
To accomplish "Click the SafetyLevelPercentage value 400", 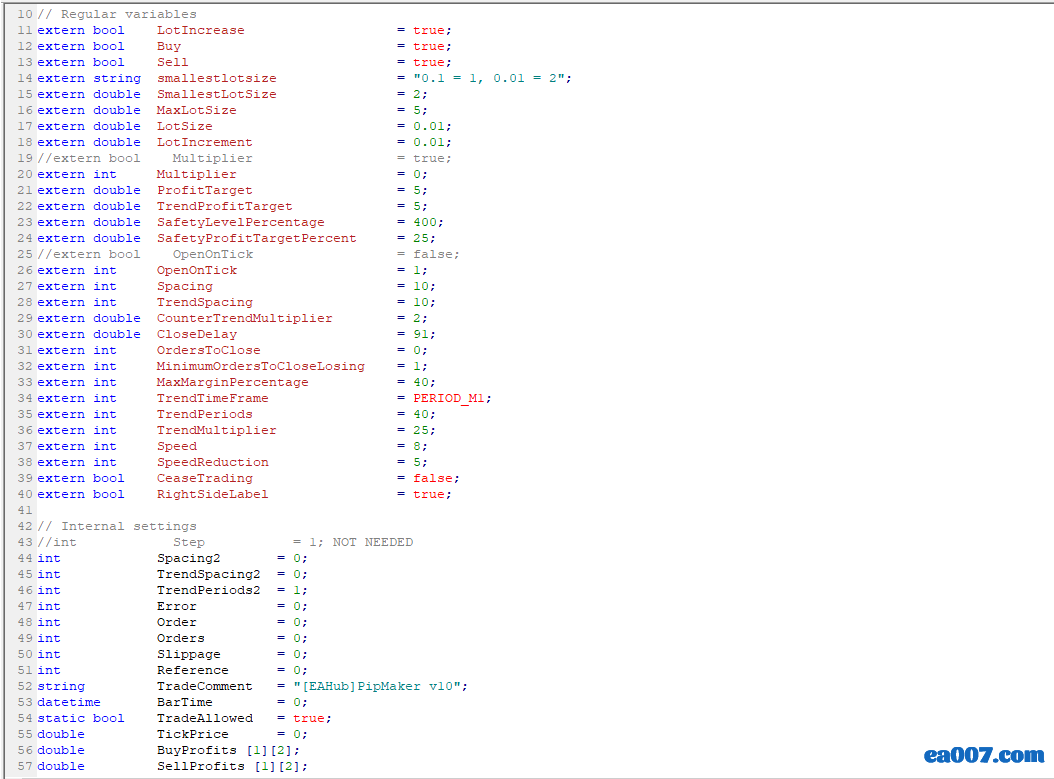I will point(427,222).
